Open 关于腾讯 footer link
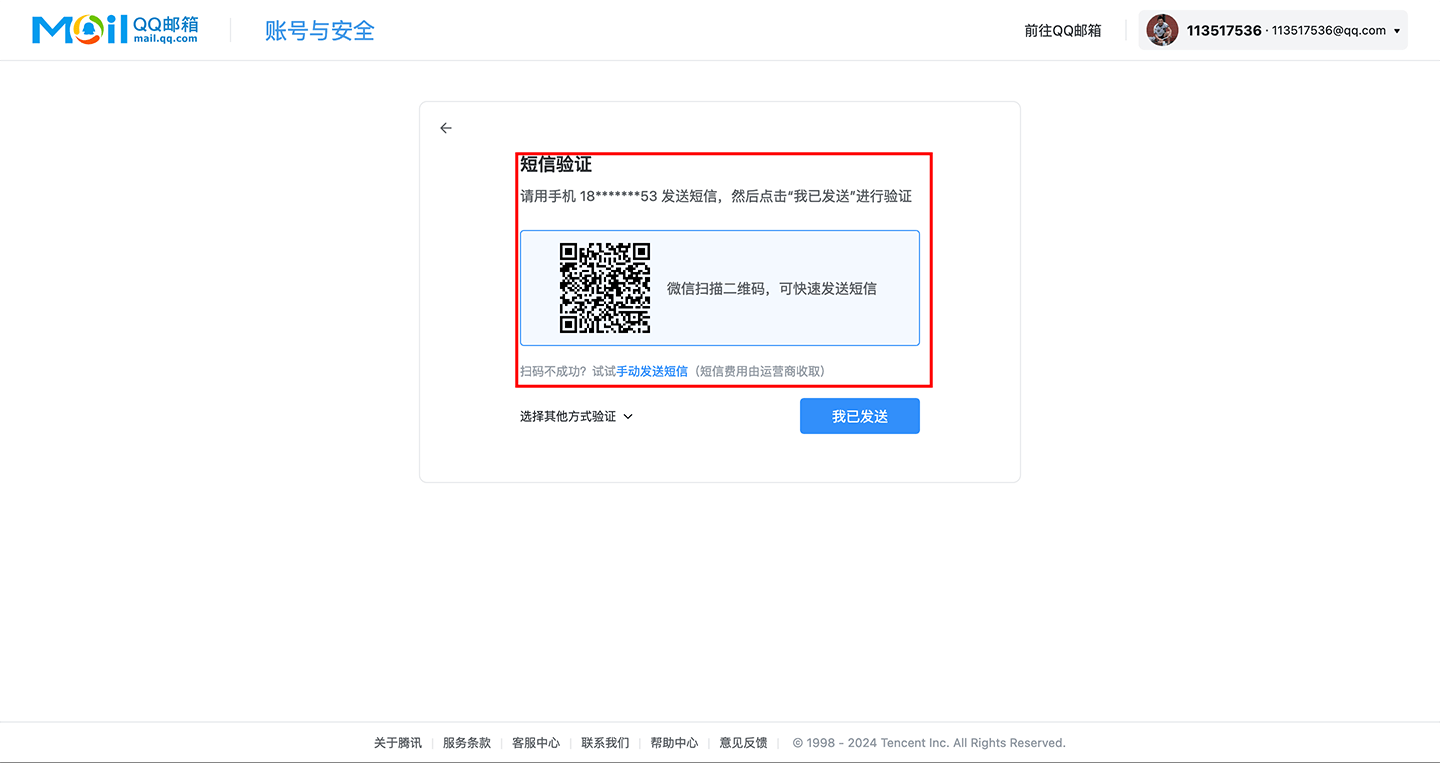The width and height of the screenshot is (1440, 763). tap(398, 743)
